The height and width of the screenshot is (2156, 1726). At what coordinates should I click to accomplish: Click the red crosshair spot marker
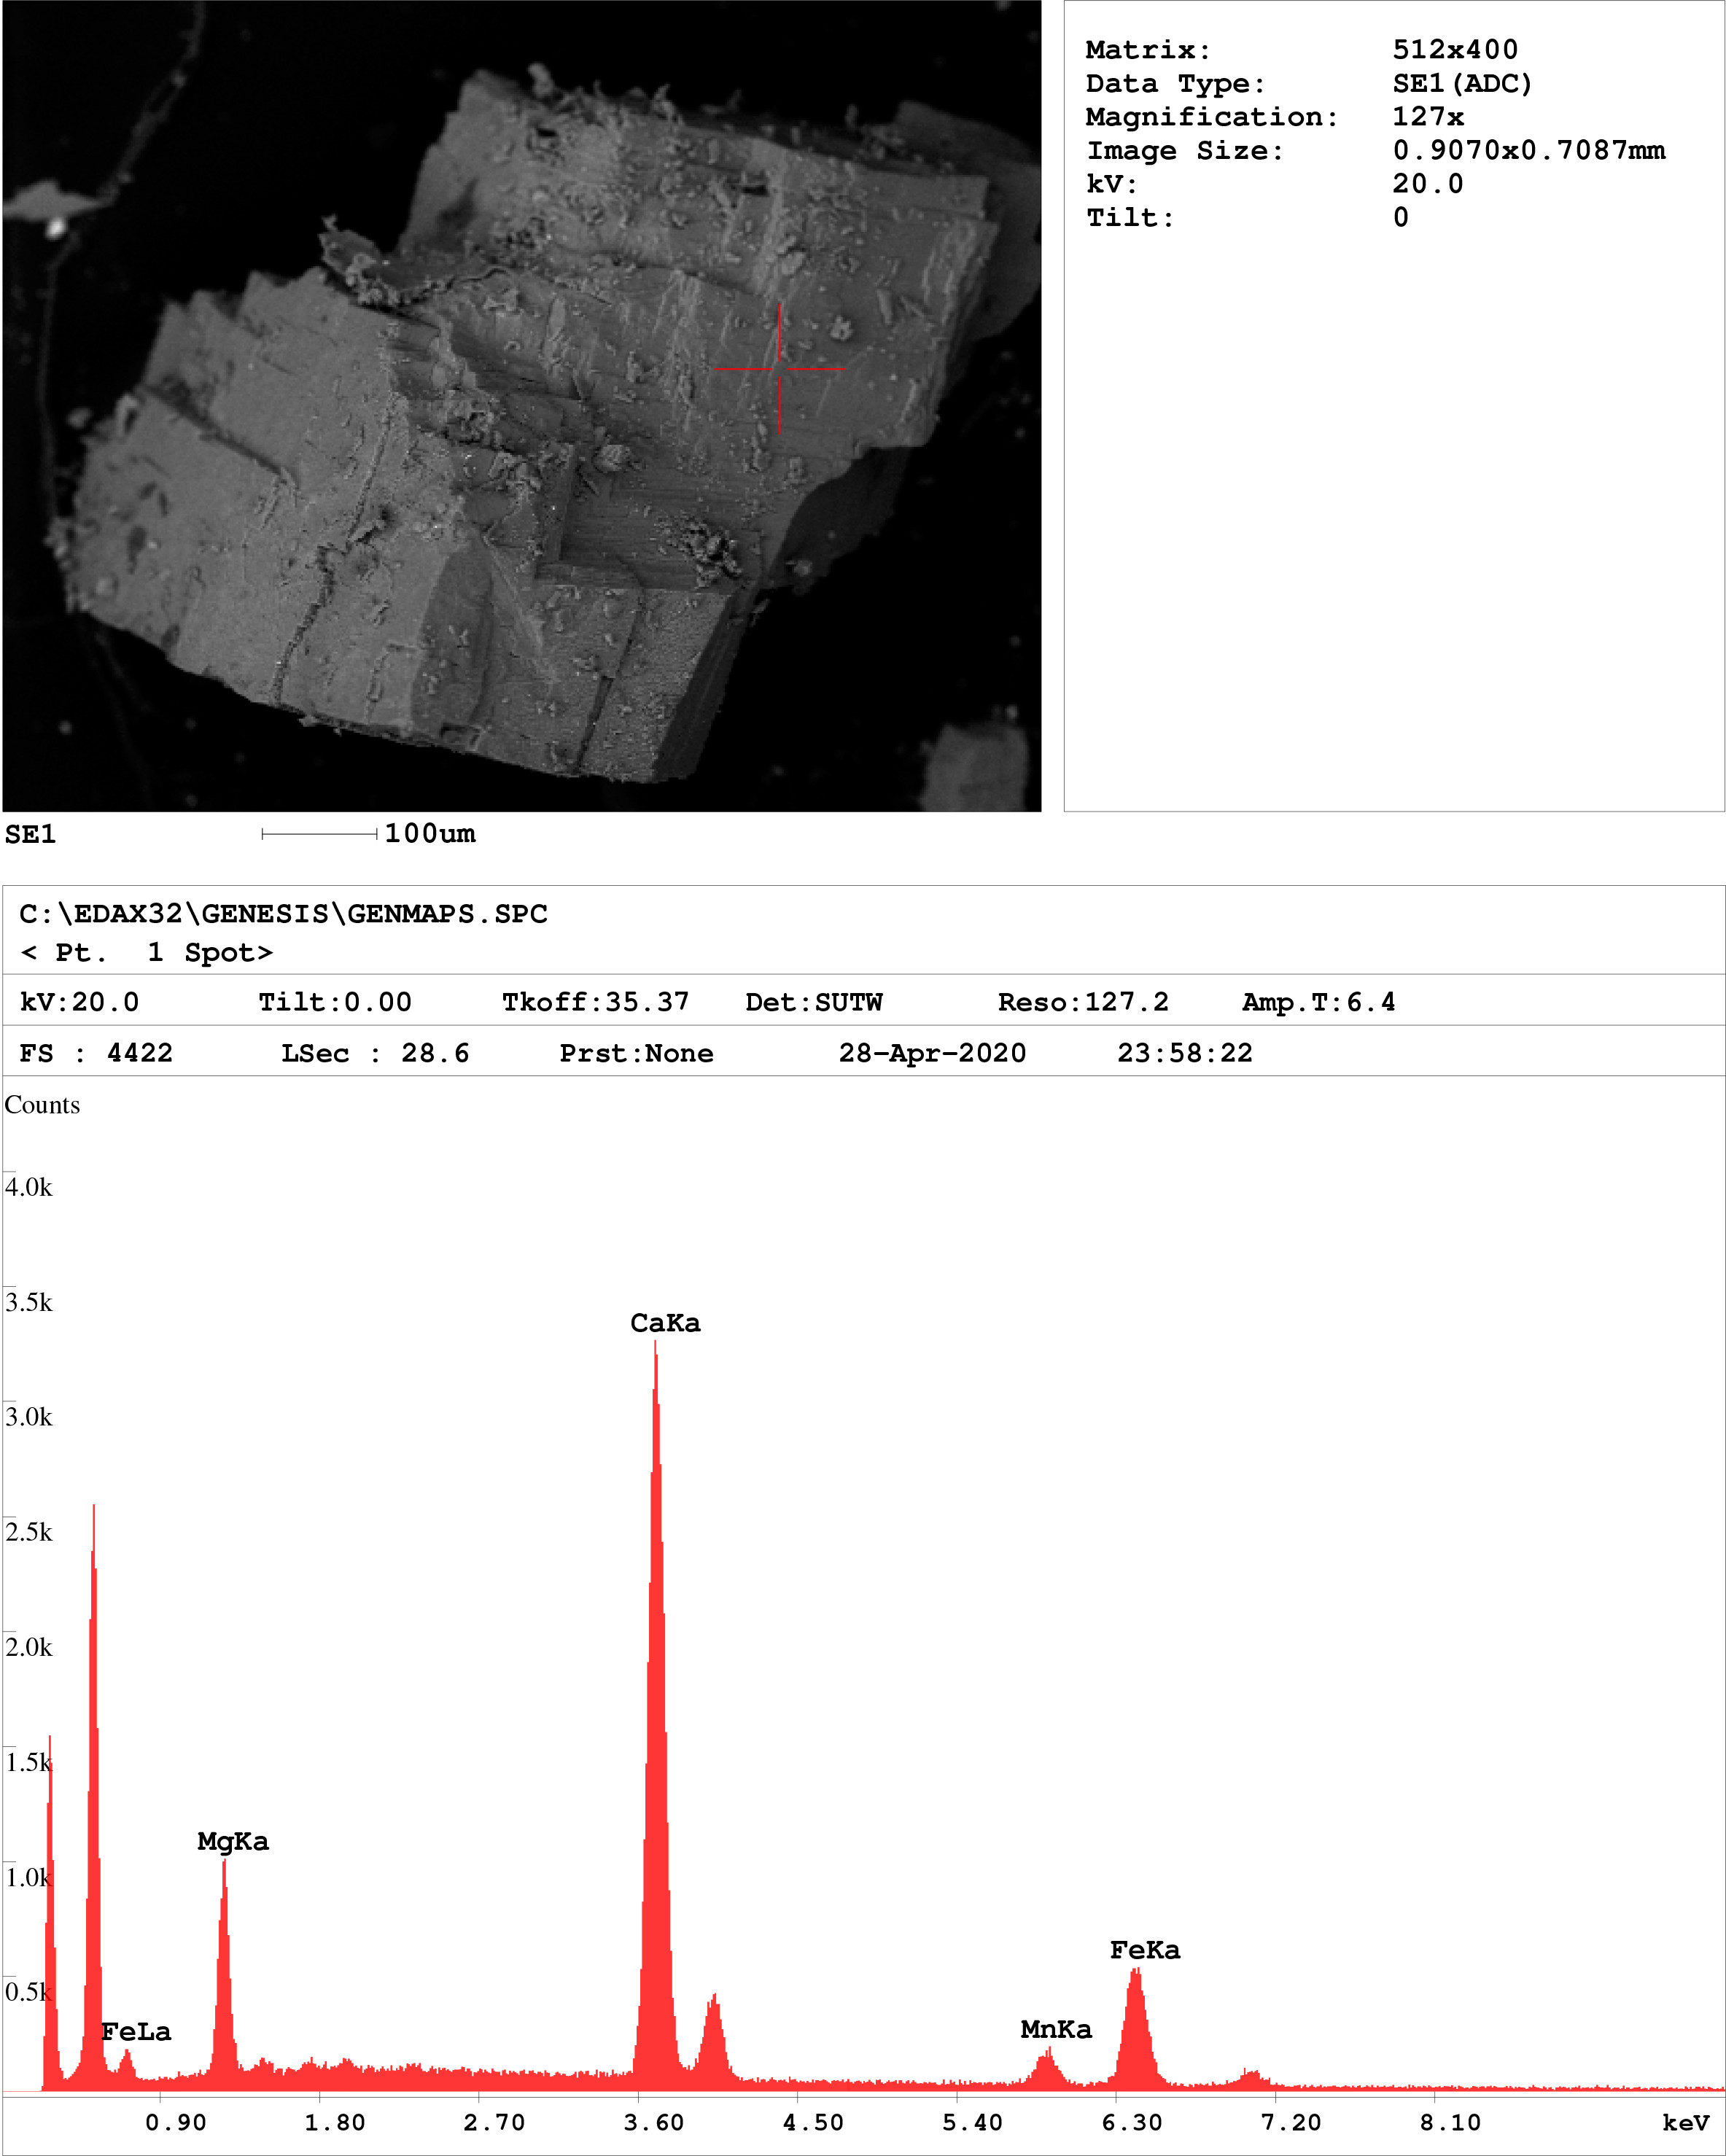[x=780, y=368]
